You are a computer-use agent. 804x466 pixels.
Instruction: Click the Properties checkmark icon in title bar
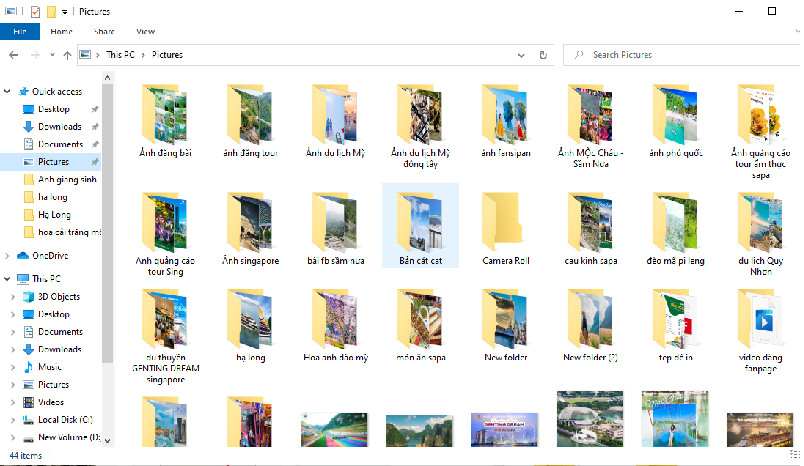click(x=35, y=11)
